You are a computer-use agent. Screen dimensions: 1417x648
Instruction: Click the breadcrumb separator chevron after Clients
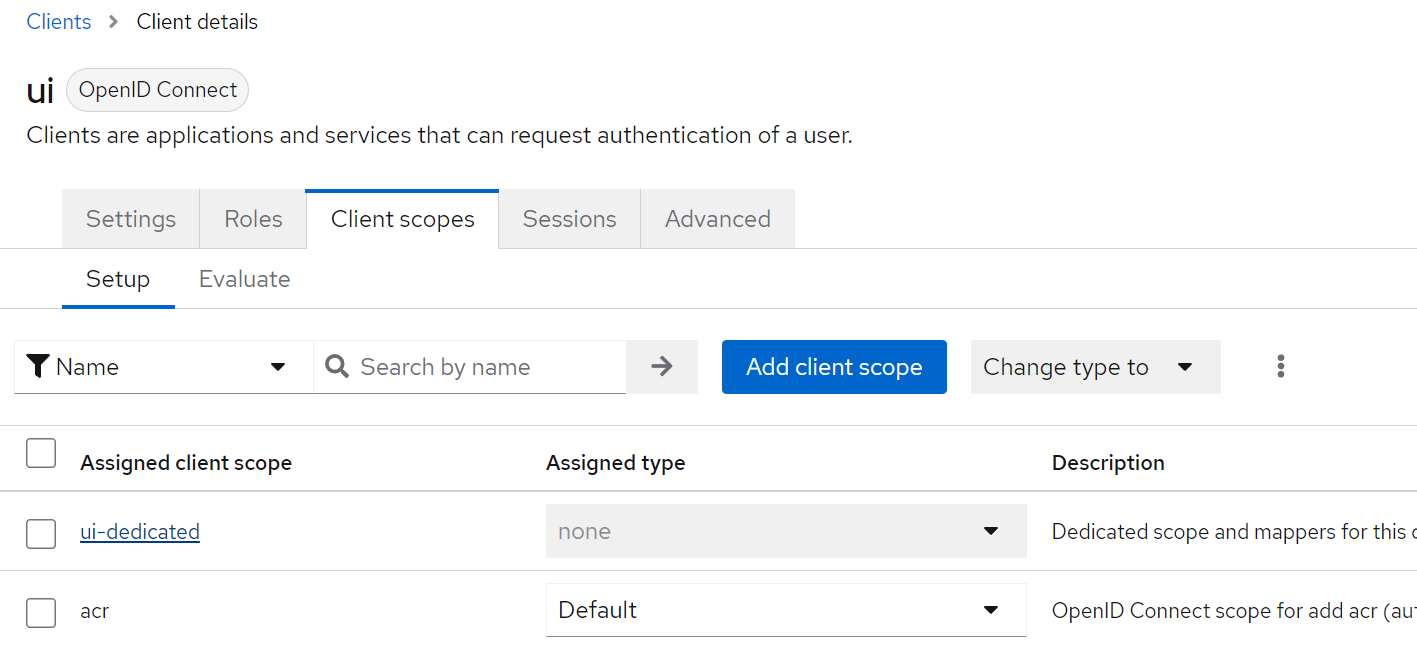tap(111, 21)
